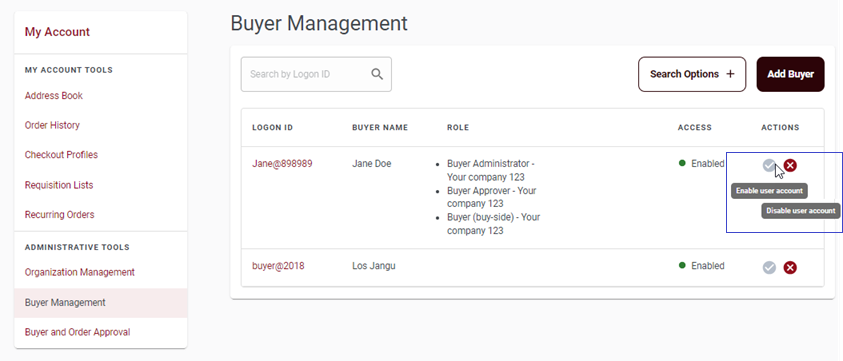843x361 pixels.
Task: Click the ROLE column header
Action: pos(458,128)
